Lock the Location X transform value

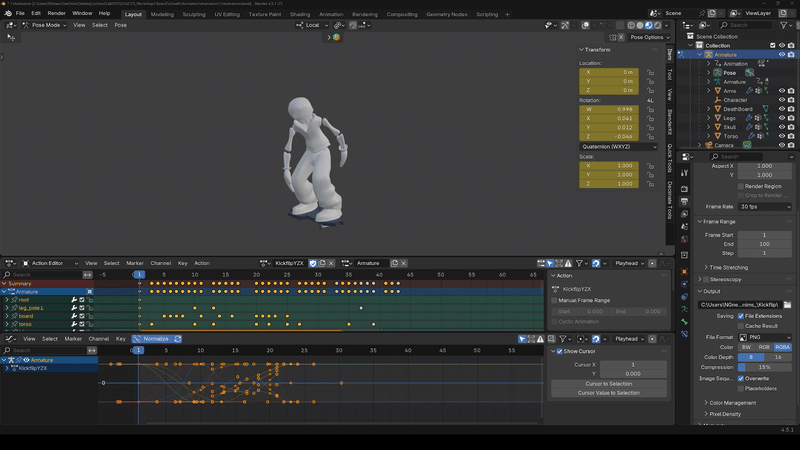(650, 72)
